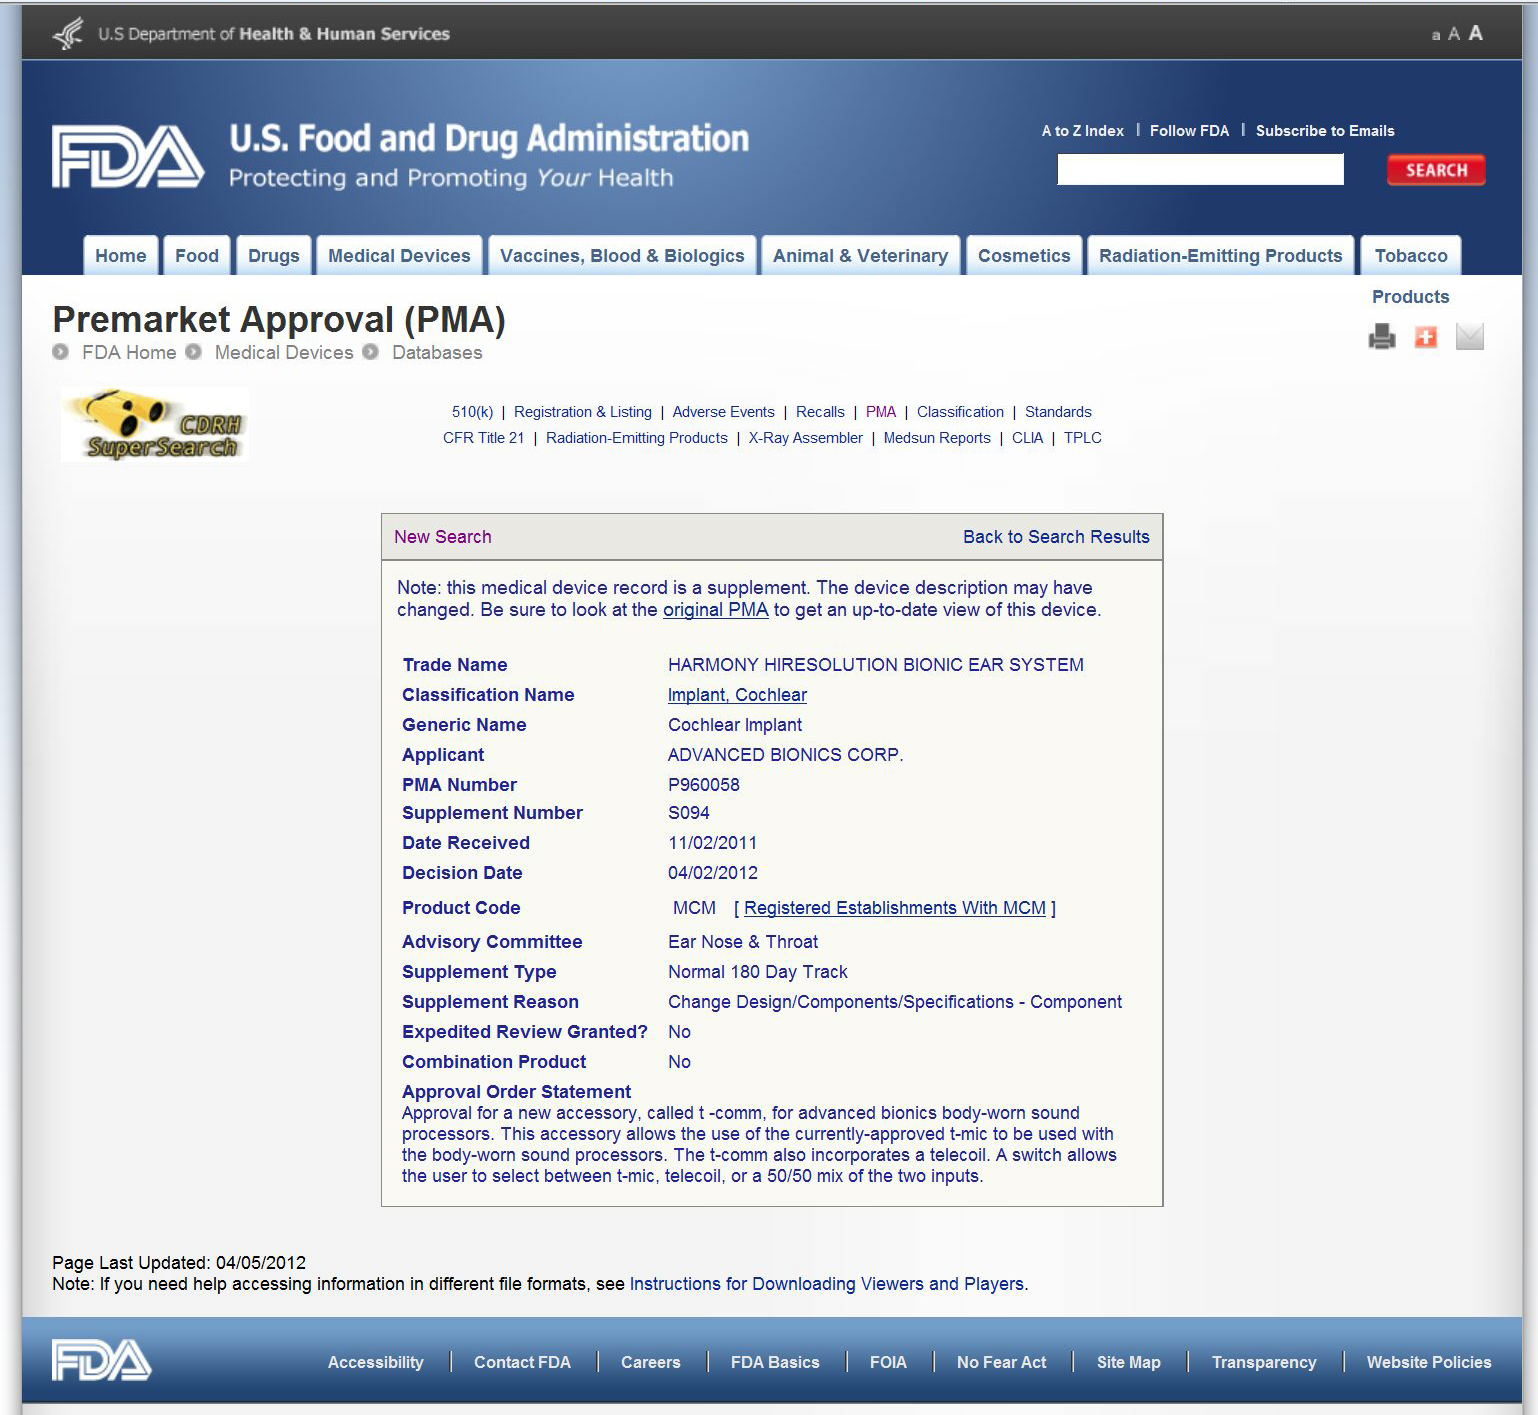Click the print page icon
This screenshot has width=1538, height=1415.
click(x=1381, y=337)
